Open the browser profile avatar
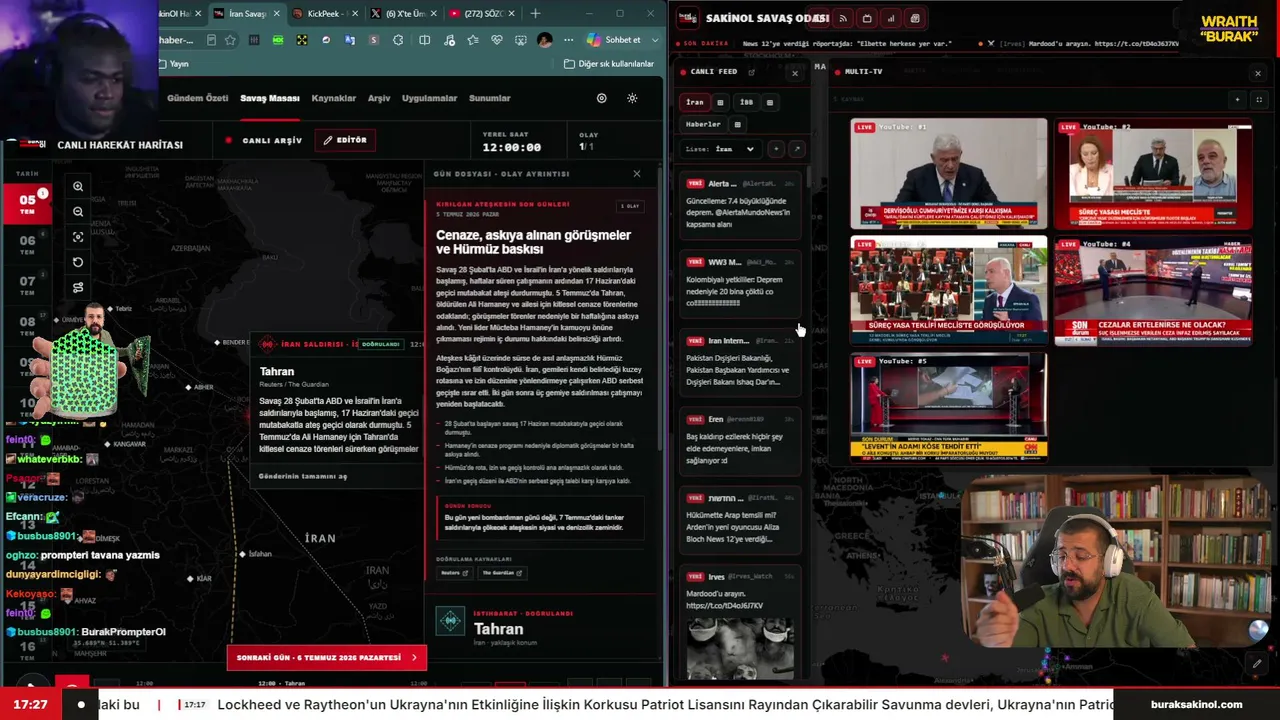The width and height of the screenshot is (1280, 720). click(544, 40)
